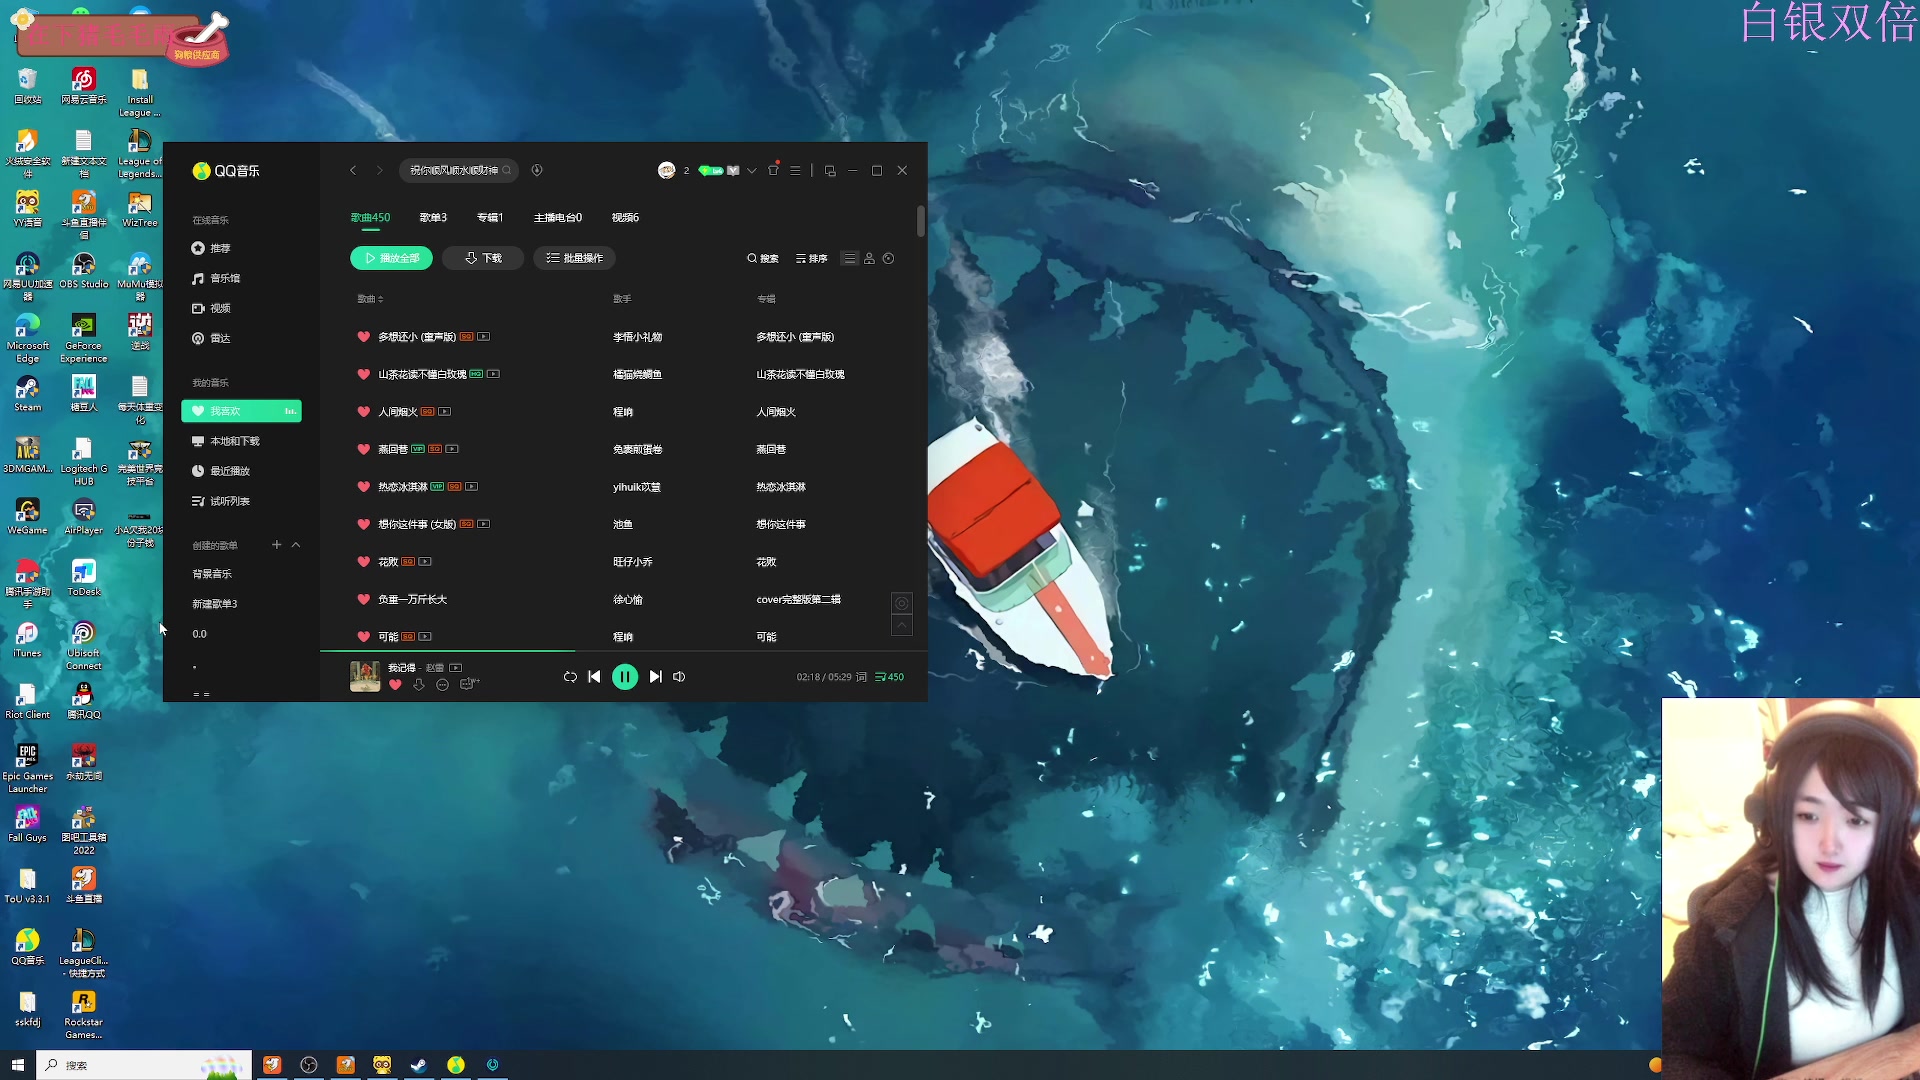1920x1080 pixels.
Task: Open the 450-song play queue
Action: (x=889, y=677)
